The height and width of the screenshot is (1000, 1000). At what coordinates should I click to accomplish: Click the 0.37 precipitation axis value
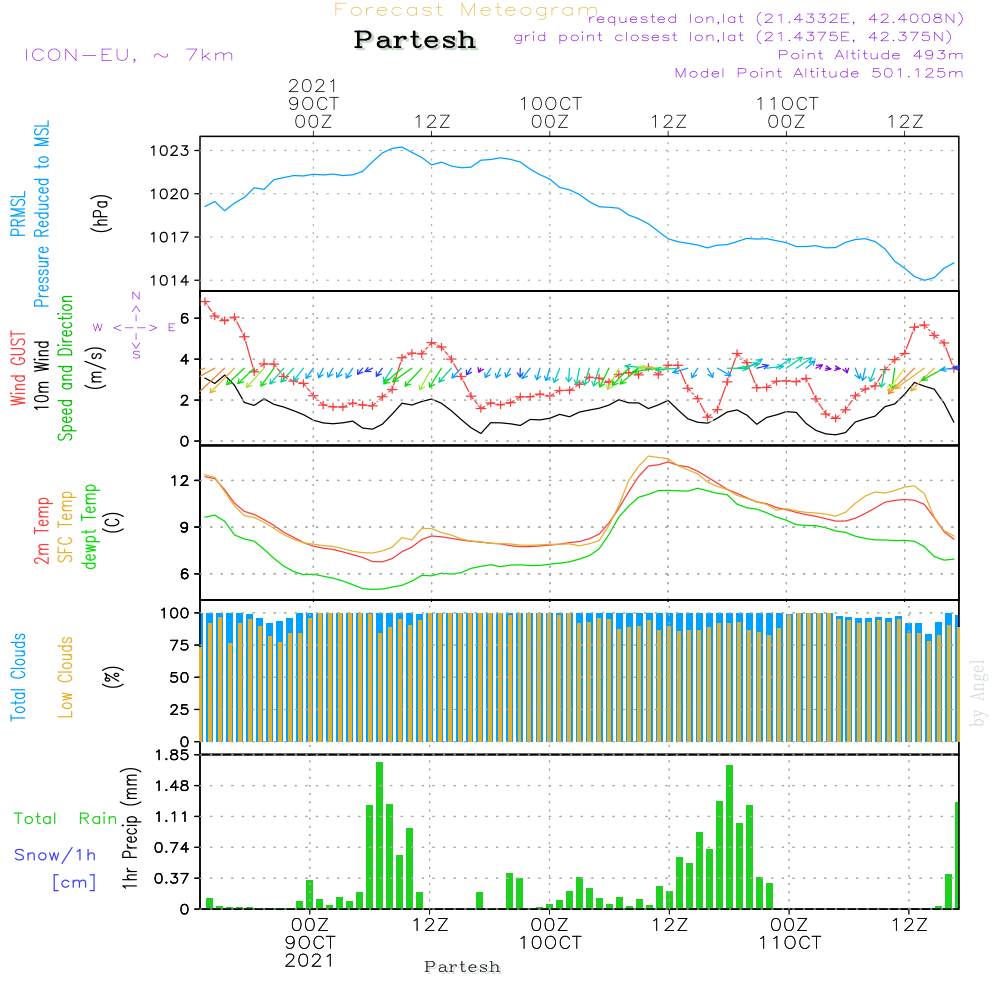coord(172,879)
